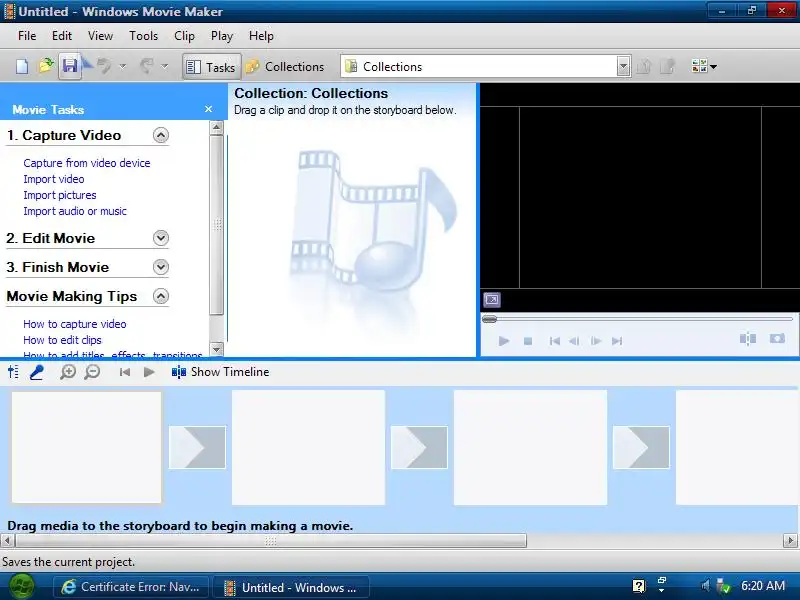Toggle the Tasks pane button
800x600 pixels.
[211, 67]
